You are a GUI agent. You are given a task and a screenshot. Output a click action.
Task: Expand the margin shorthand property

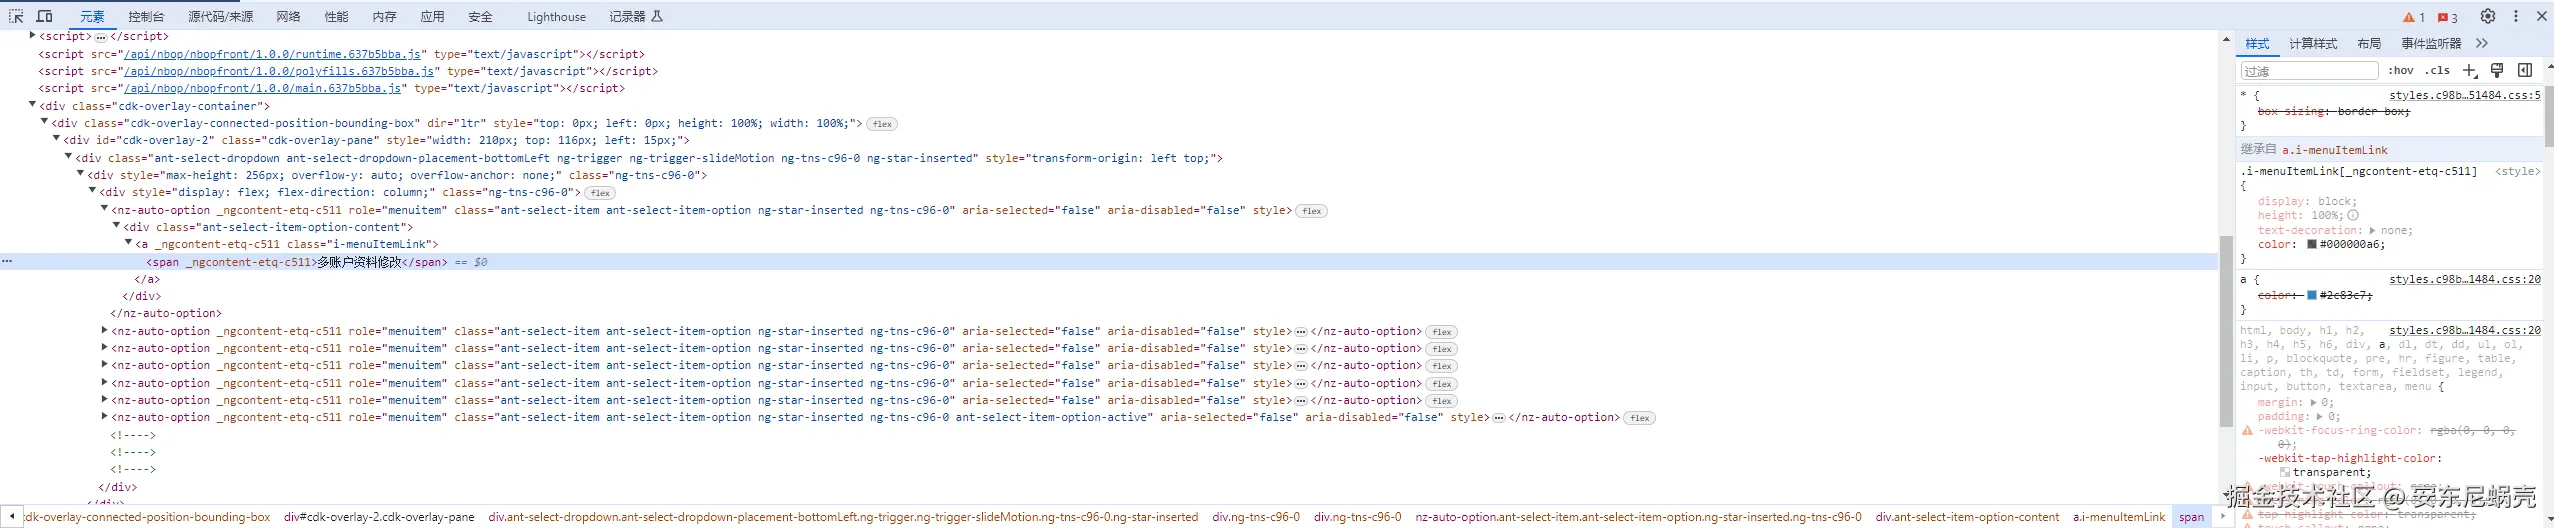click(2313, 402)
